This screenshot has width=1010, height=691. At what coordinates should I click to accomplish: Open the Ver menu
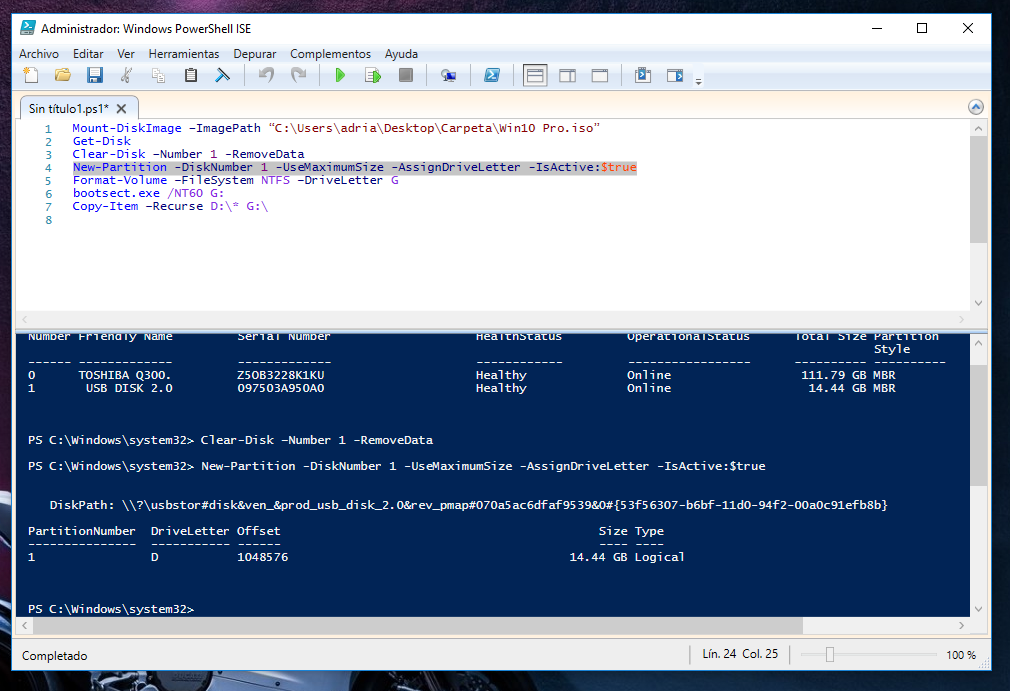[126, 54]
